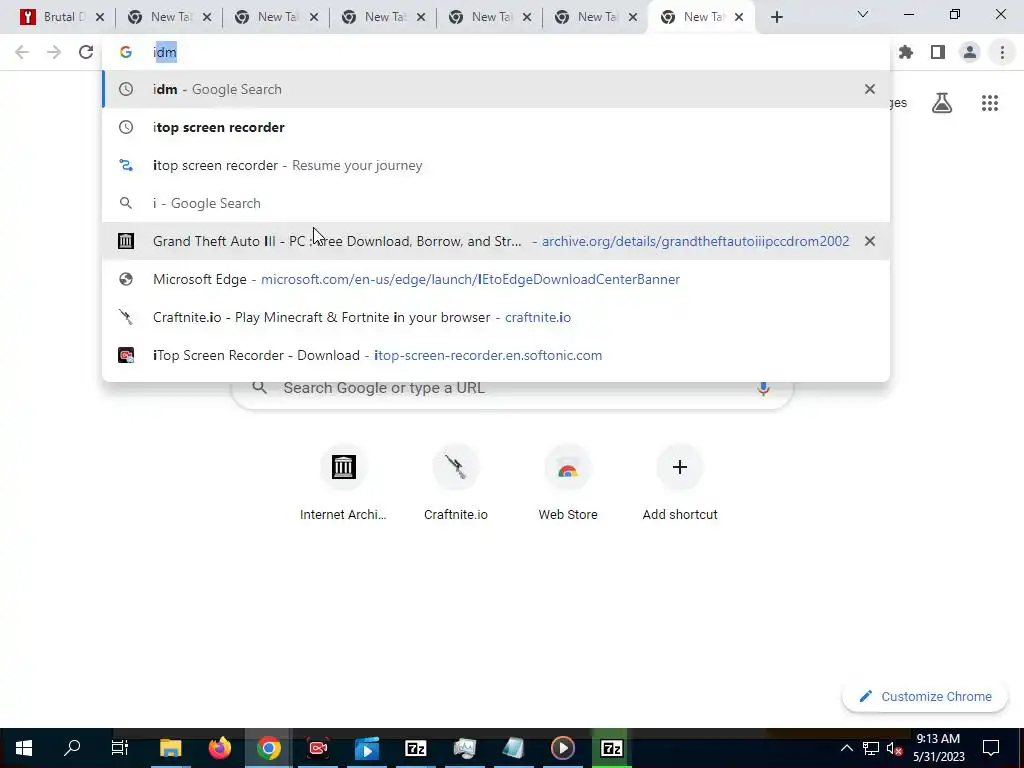Image resolution: width=1024 pixels, height=768 pixels.
Task: Click the taskbar clock 9:13 AM
Action: (x=938, y=748)
